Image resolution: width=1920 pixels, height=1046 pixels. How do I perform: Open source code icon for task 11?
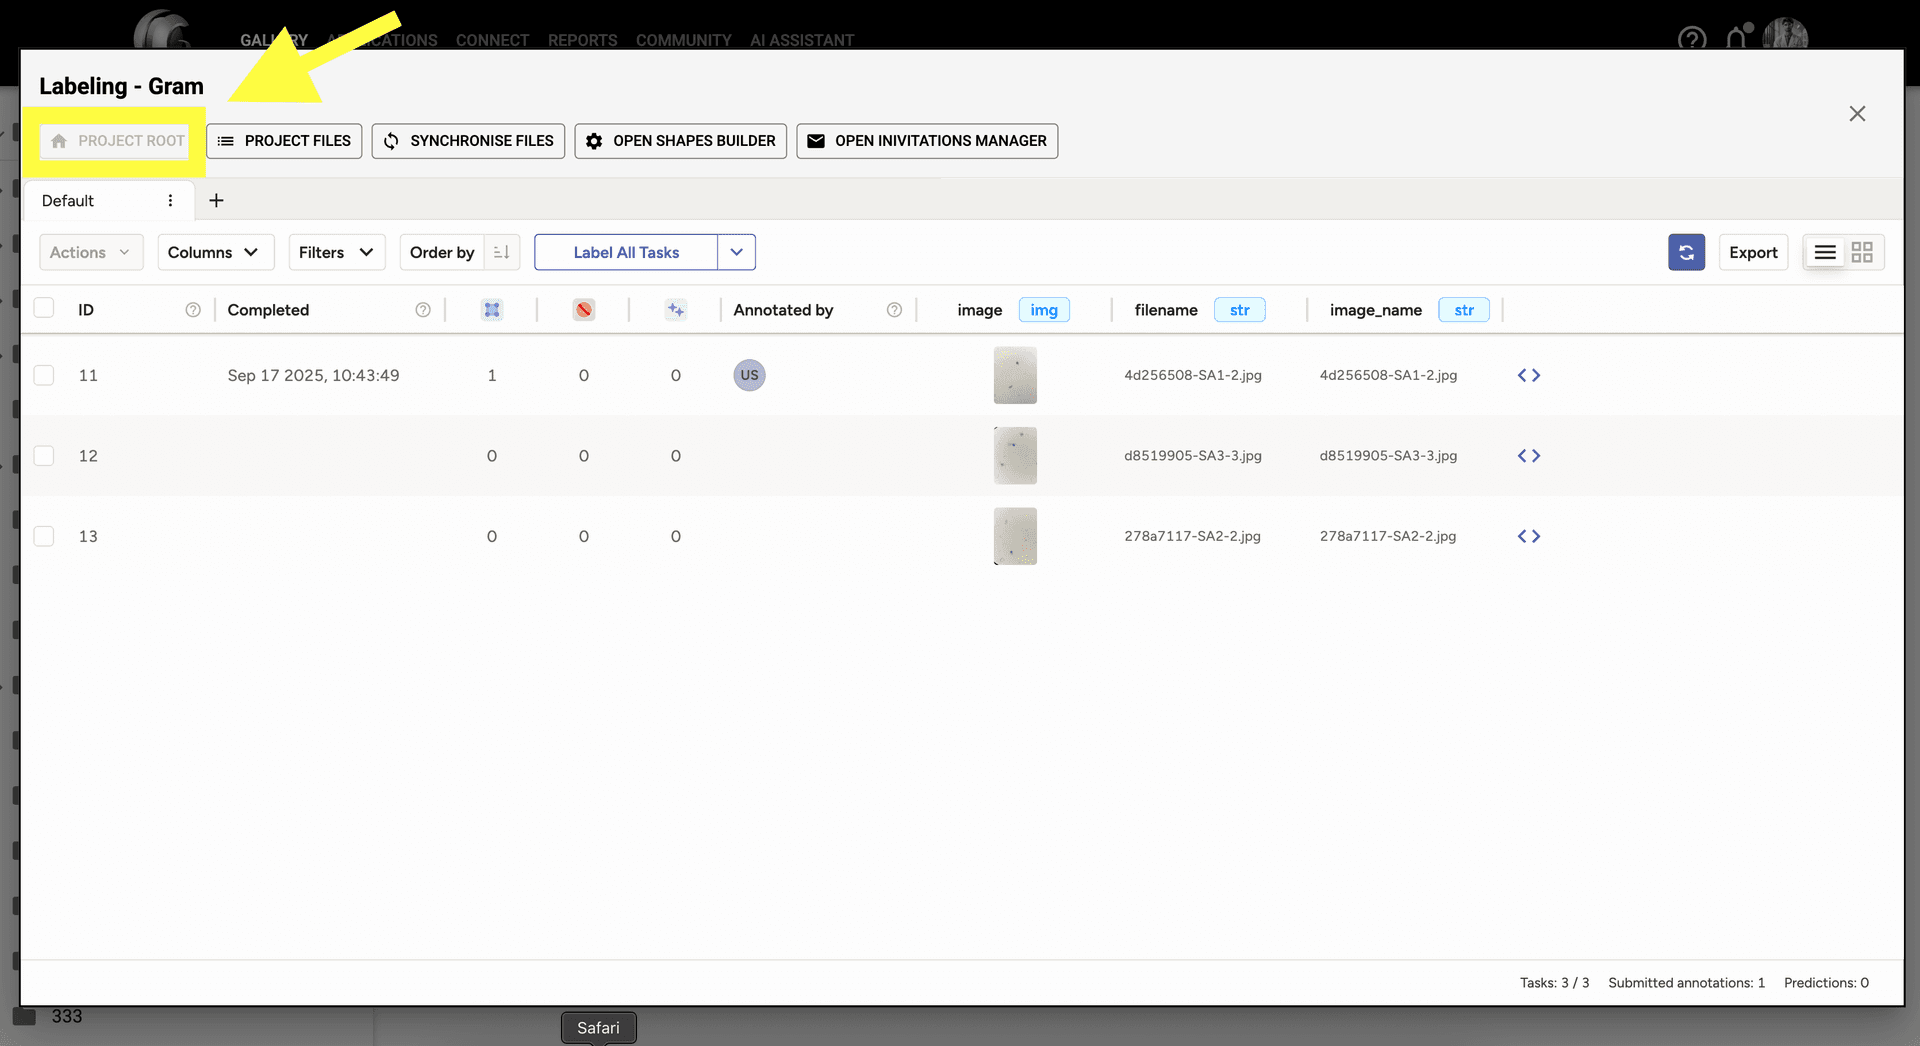click(1528, 375)
